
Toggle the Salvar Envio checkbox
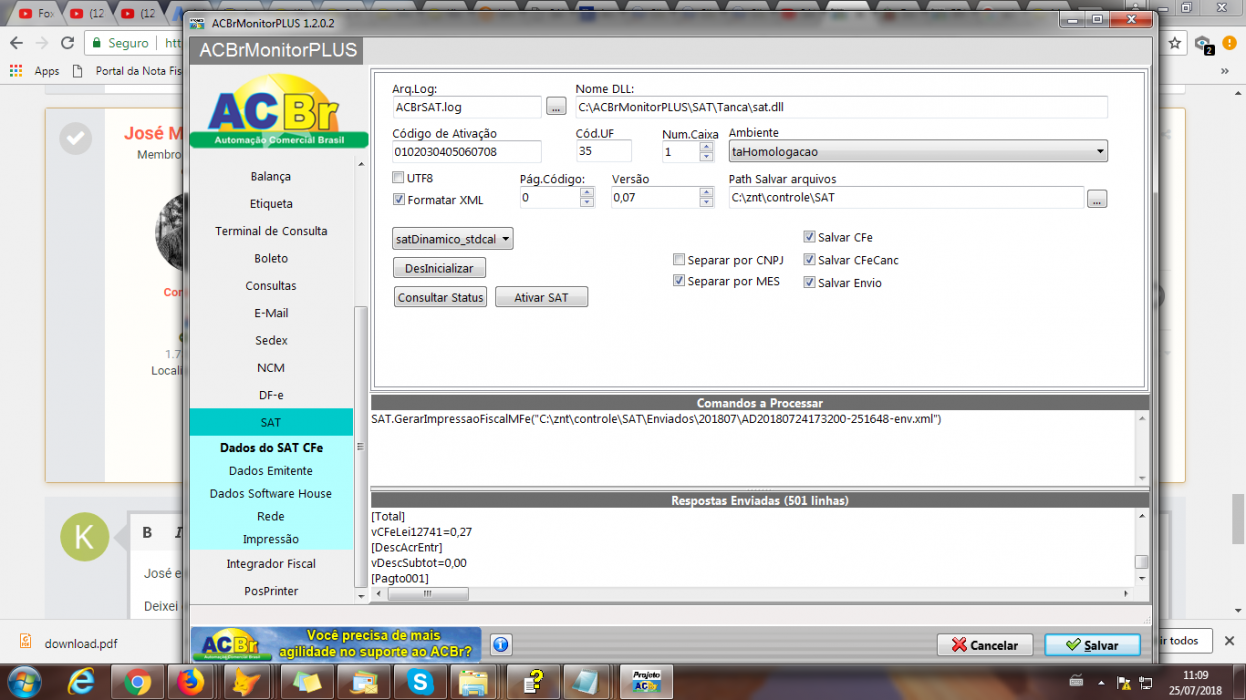tap(809, 283)
